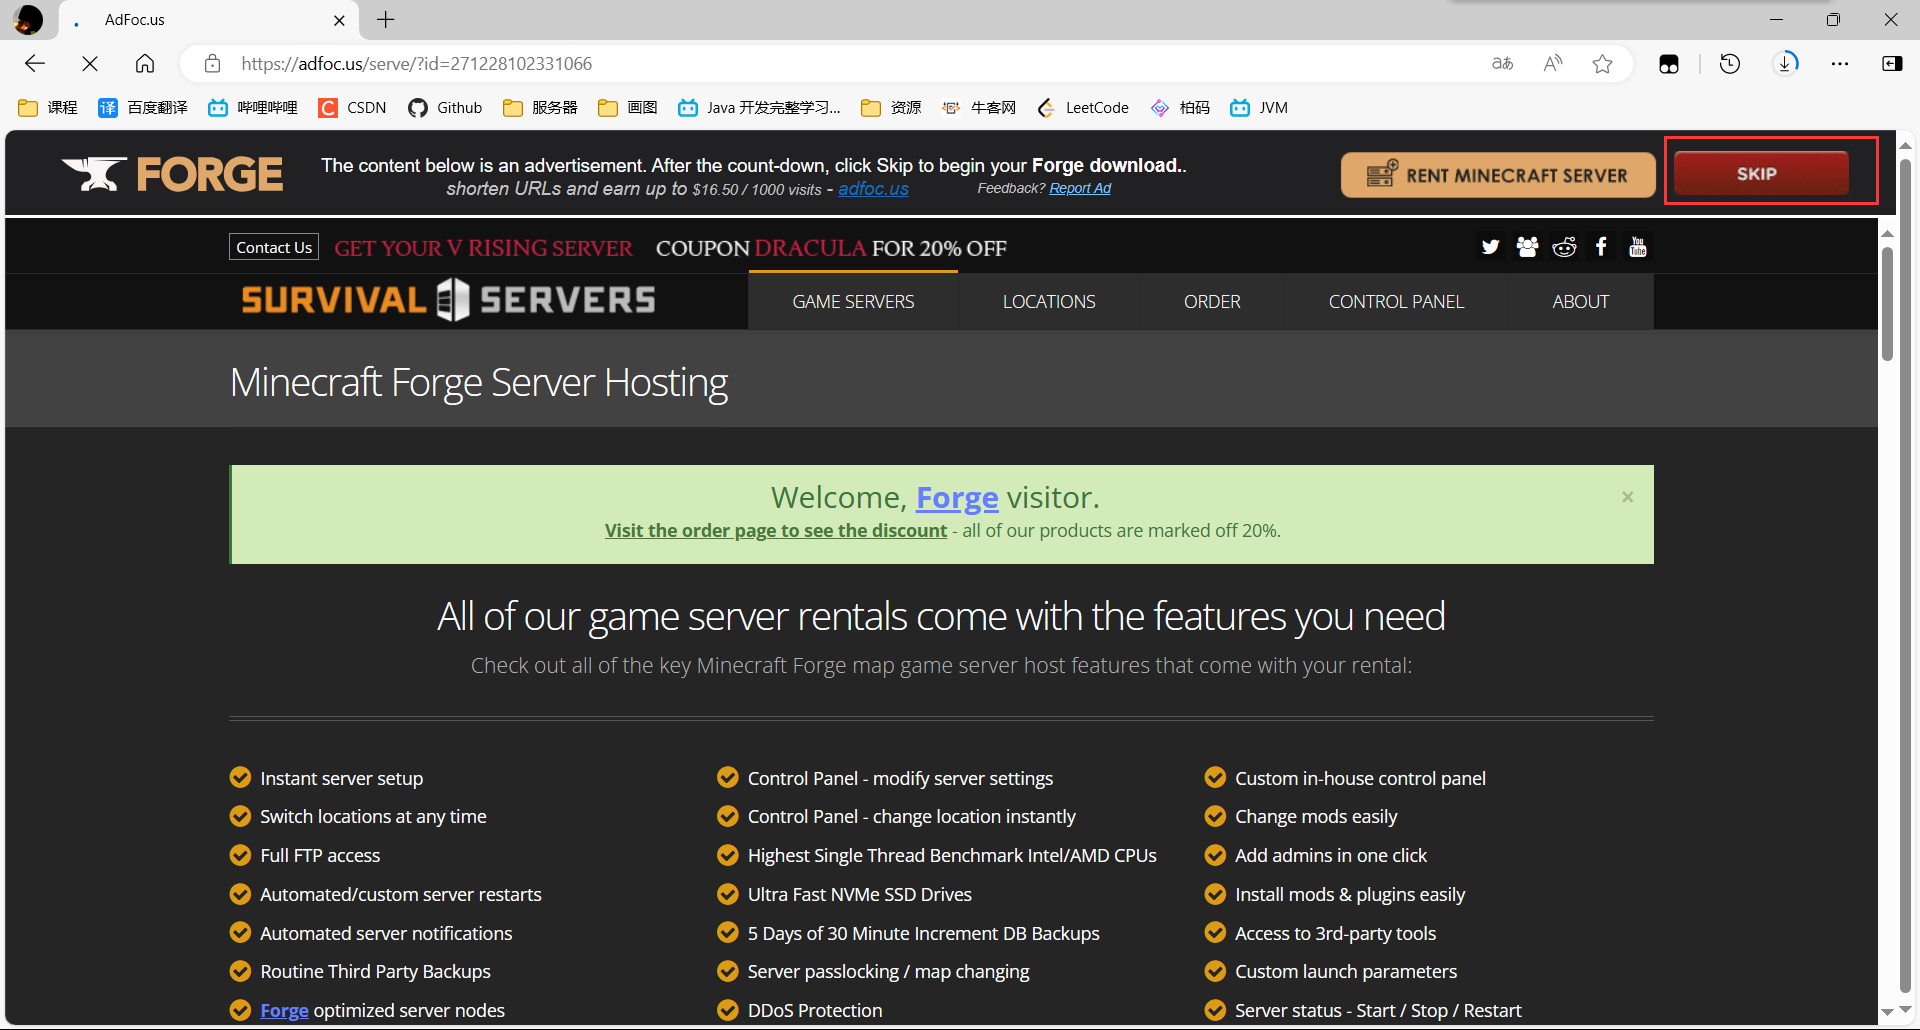View site information lock icon

pos(212,64)
